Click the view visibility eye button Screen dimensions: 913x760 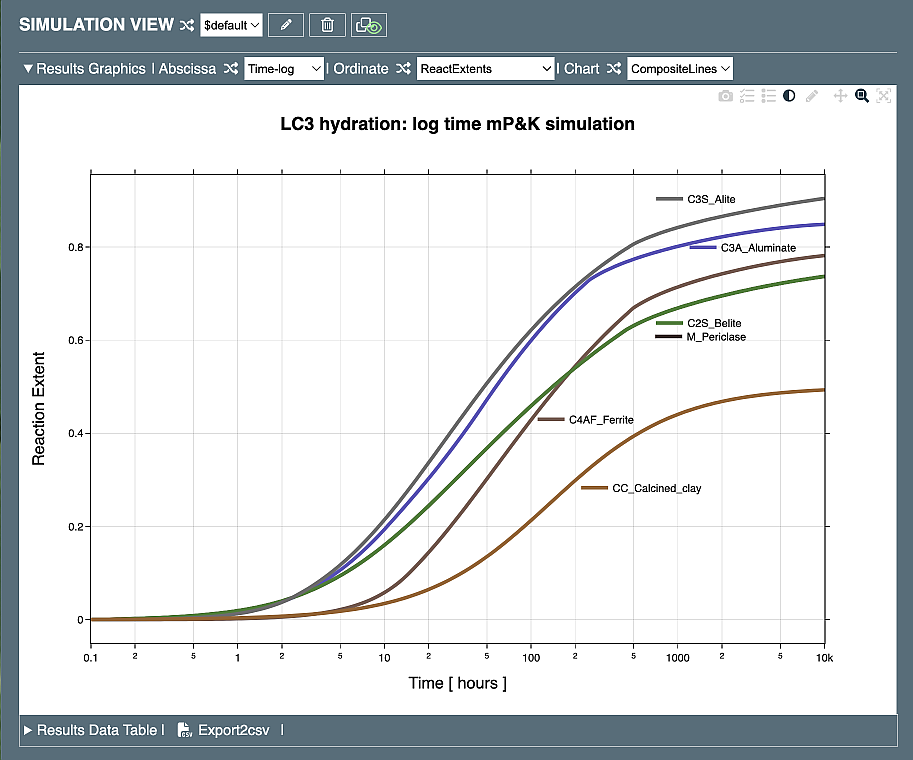(369, 25)
